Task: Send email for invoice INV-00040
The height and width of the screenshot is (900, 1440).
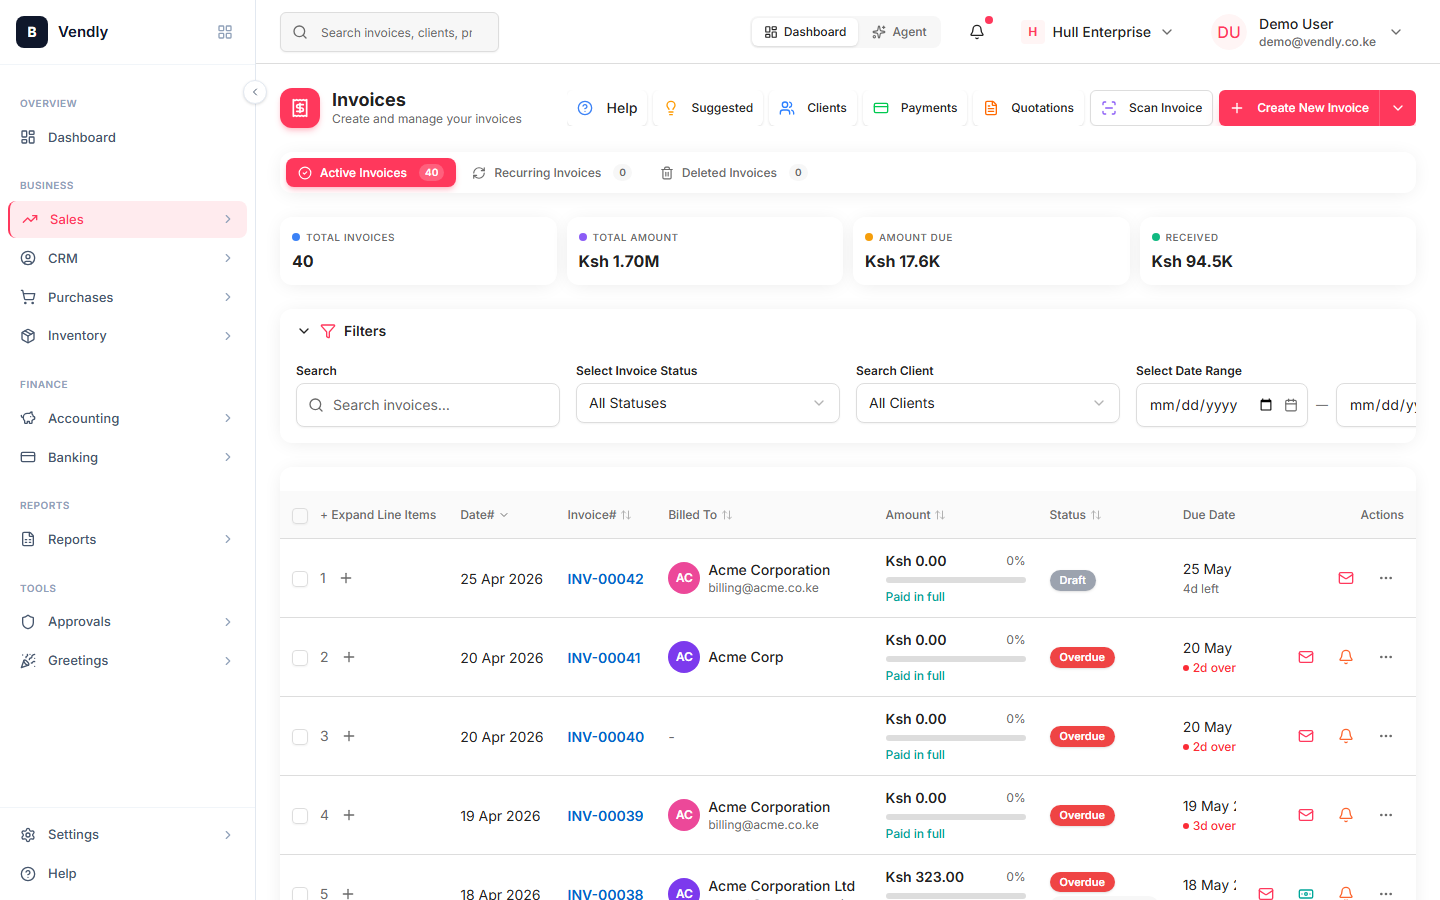Action: [x=1306, y=736]
